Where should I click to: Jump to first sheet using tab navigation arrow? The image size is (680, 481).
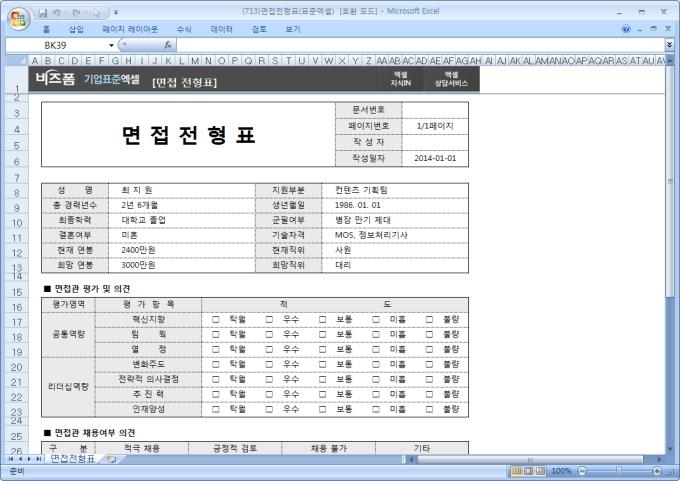[11, 458]
